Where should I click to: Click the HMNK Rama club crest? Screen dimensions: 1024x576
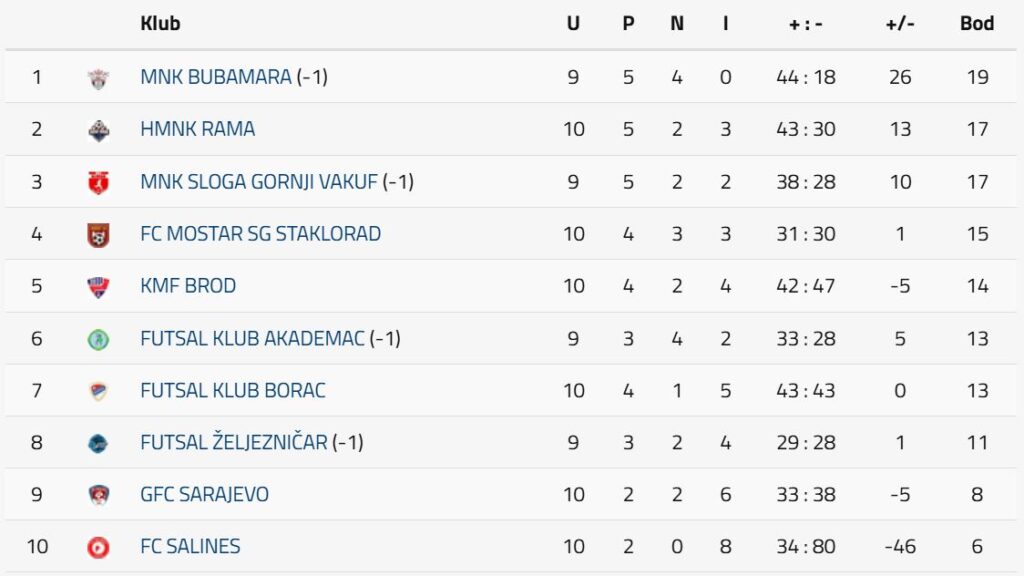point(98,130)
